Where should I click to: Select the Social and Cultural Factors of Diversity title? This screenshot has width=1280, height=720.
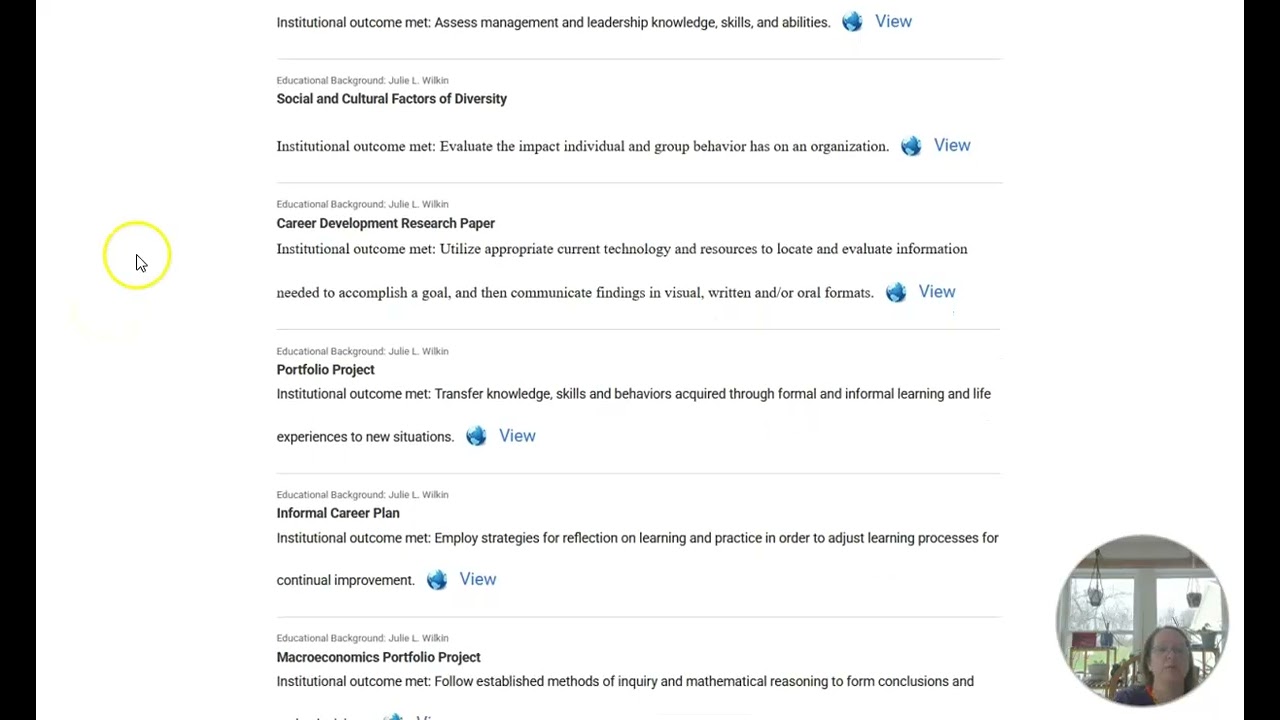pyautogui.click(x=391, y=99)
